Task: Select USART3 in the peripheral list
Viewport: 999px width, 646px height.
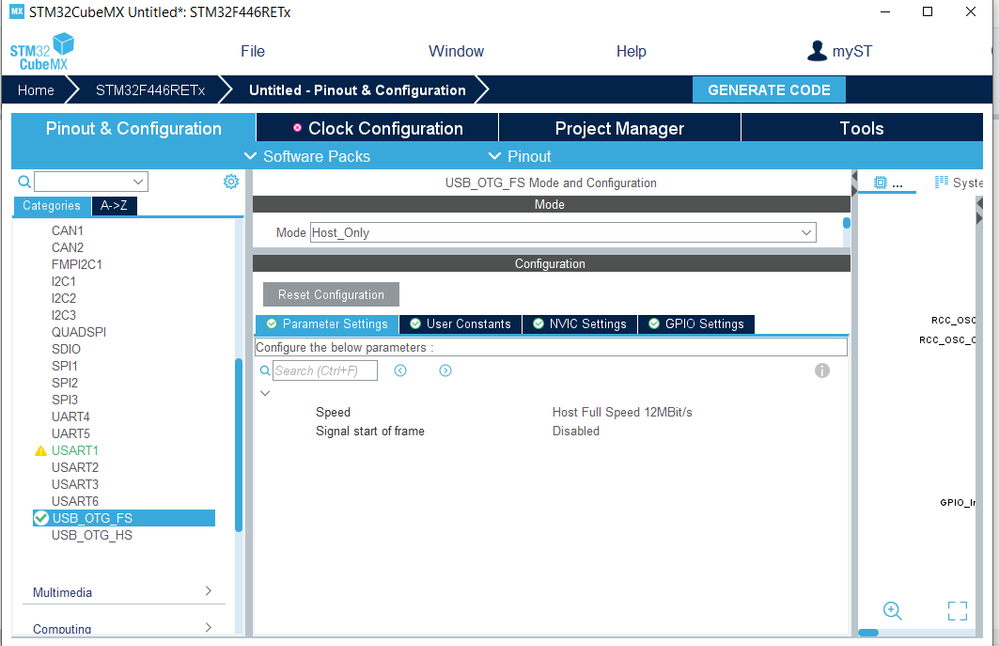Action: (x=75, y=484)
